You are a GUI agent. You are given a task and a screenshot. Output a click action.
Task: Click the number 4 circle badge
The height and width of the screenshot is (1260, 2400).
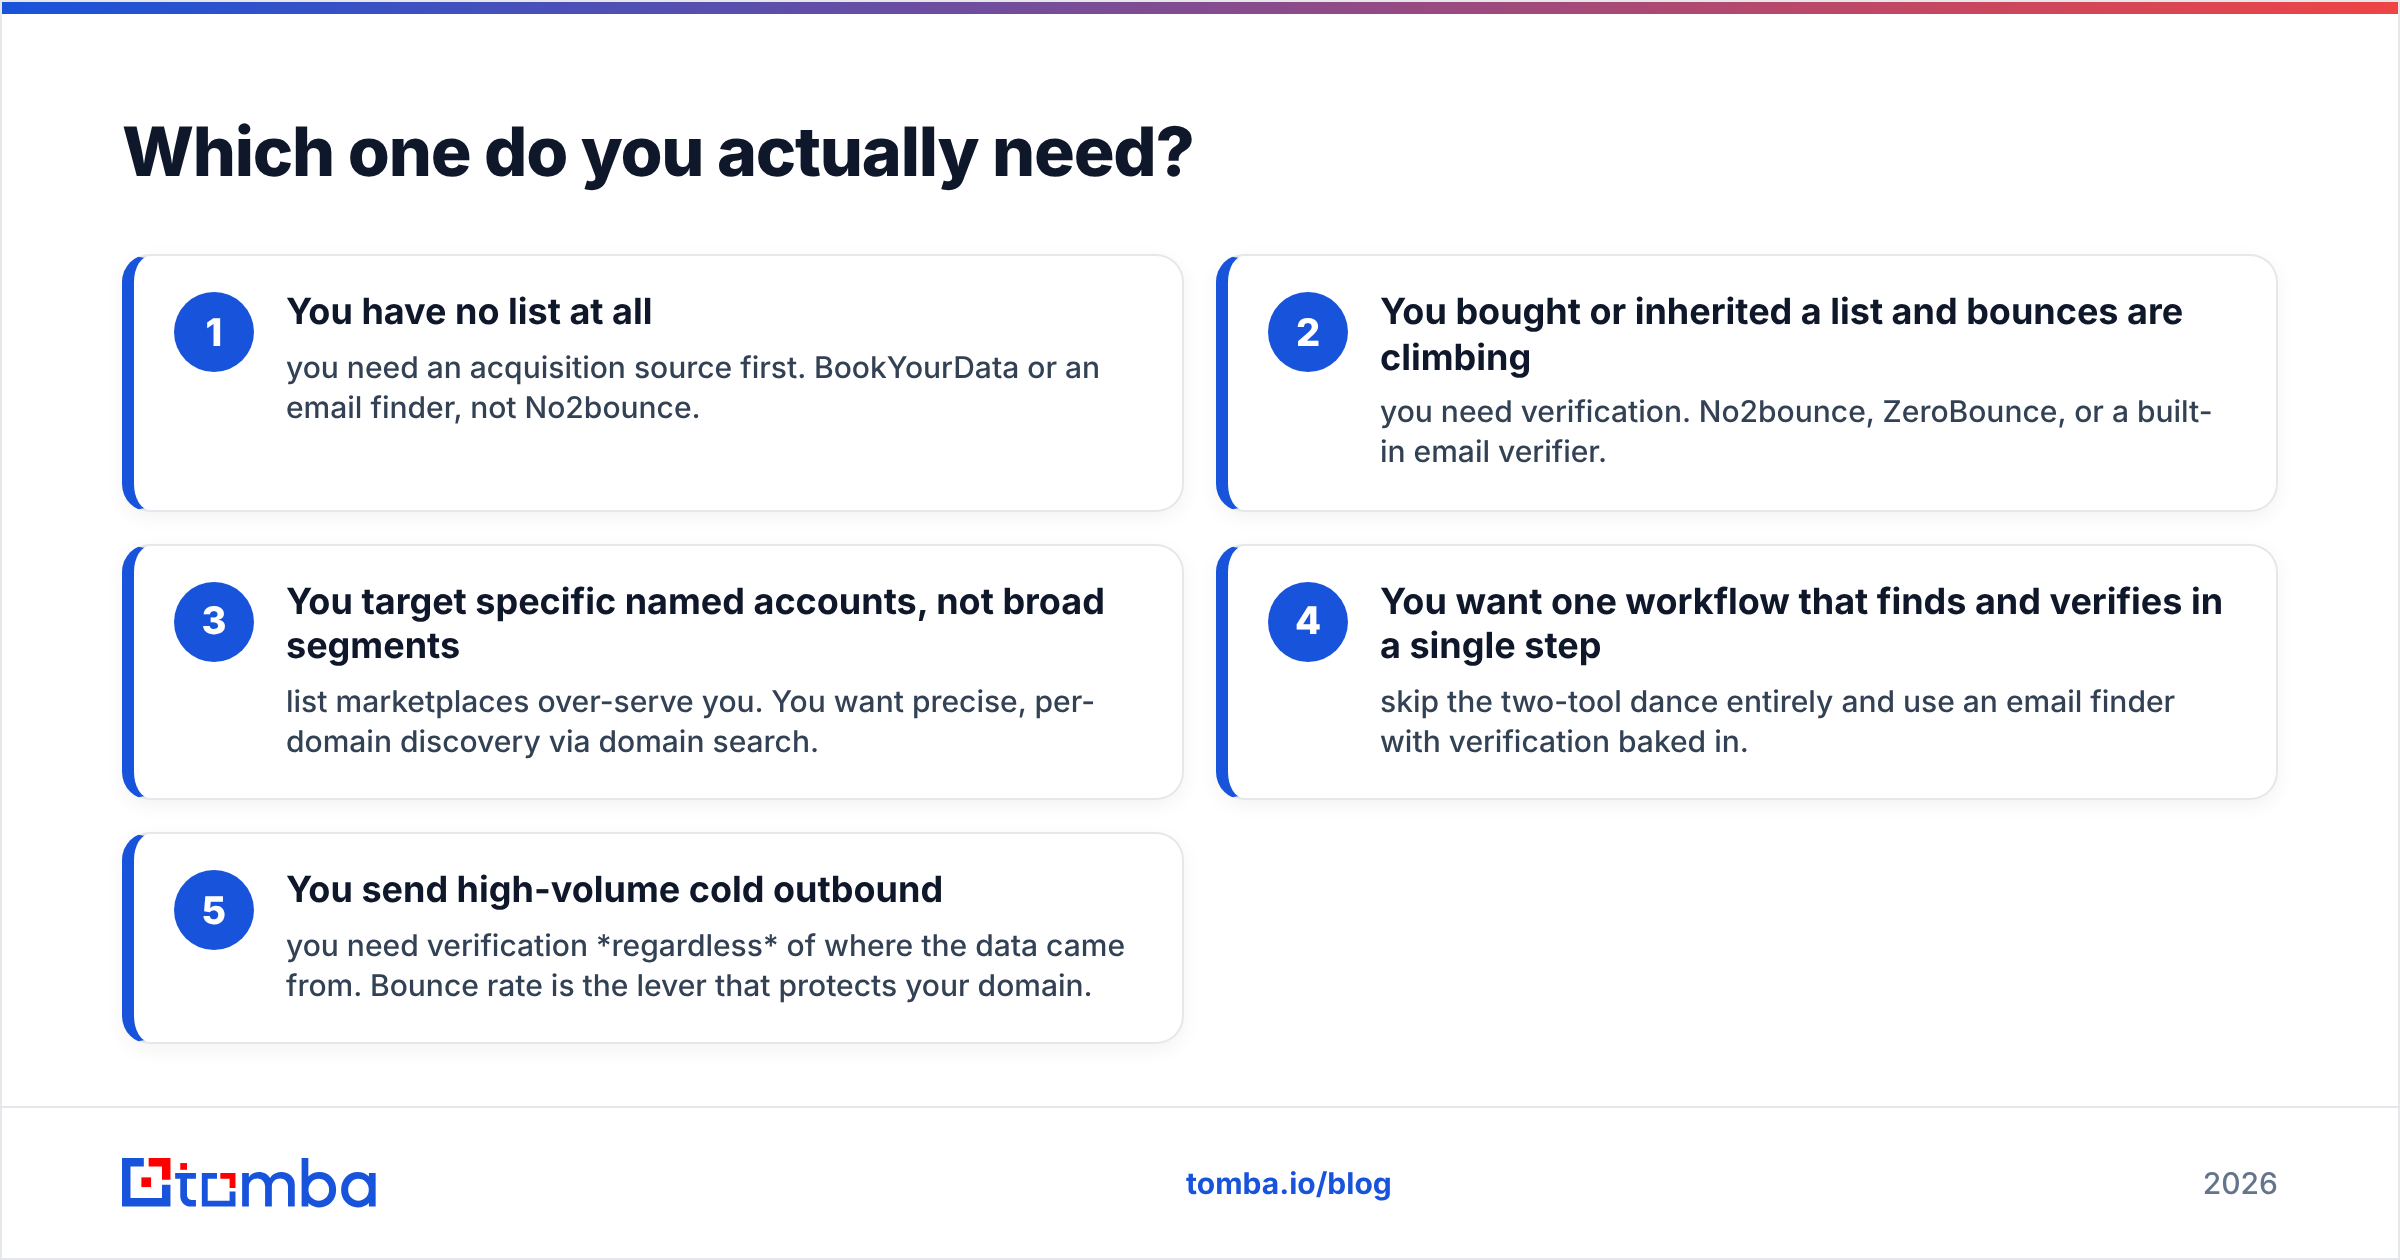1307,621
